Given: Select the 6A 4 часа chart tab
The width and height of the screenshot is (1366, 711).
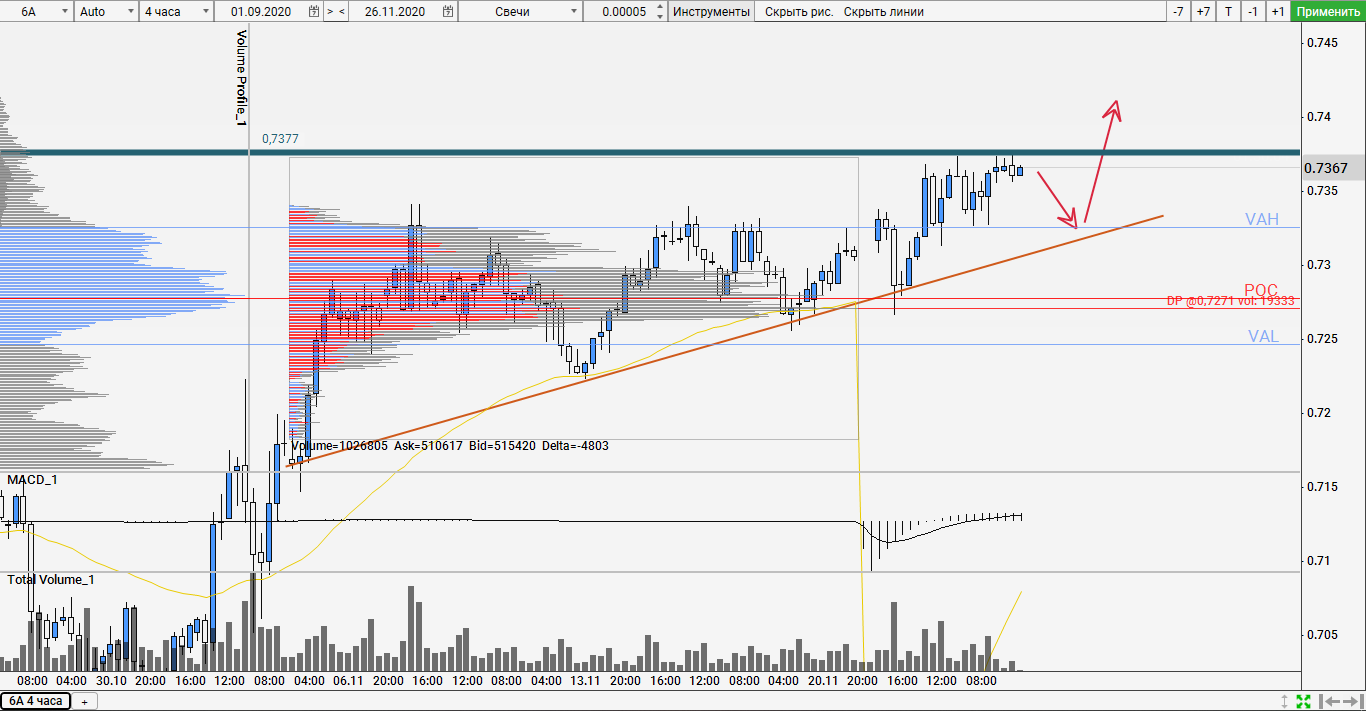Looking at the screenshot, I should pos(36,701).
